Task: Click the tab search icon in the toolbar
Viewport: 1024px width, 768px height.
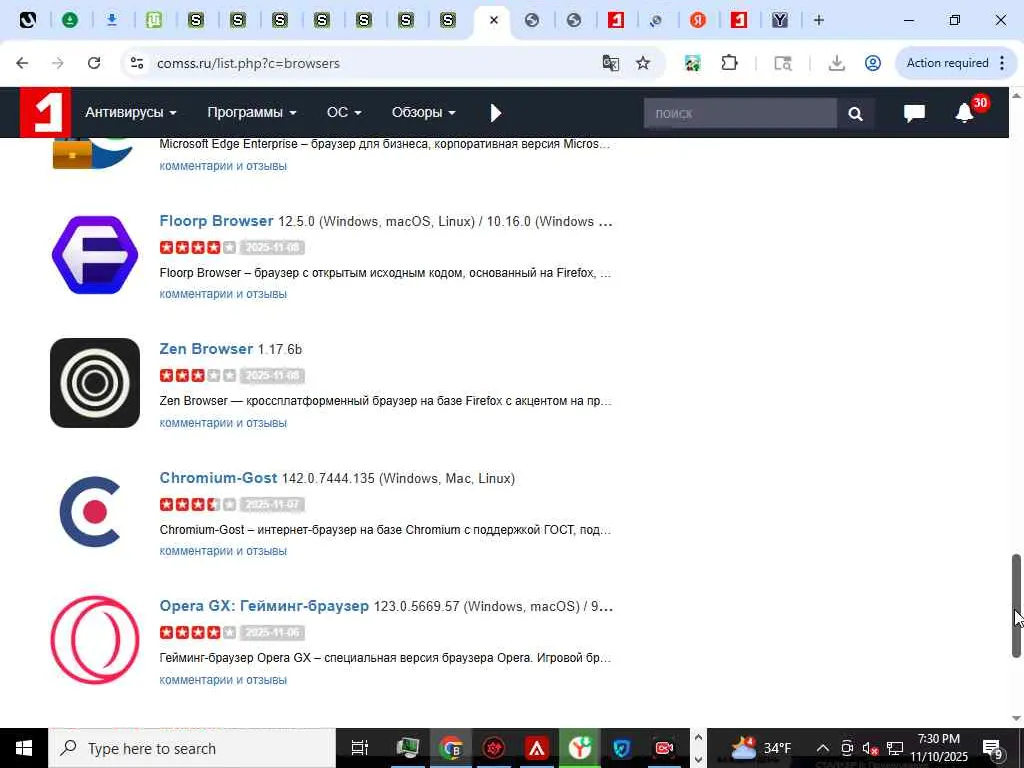Action: pyautogui.click(x=782, y=63)
